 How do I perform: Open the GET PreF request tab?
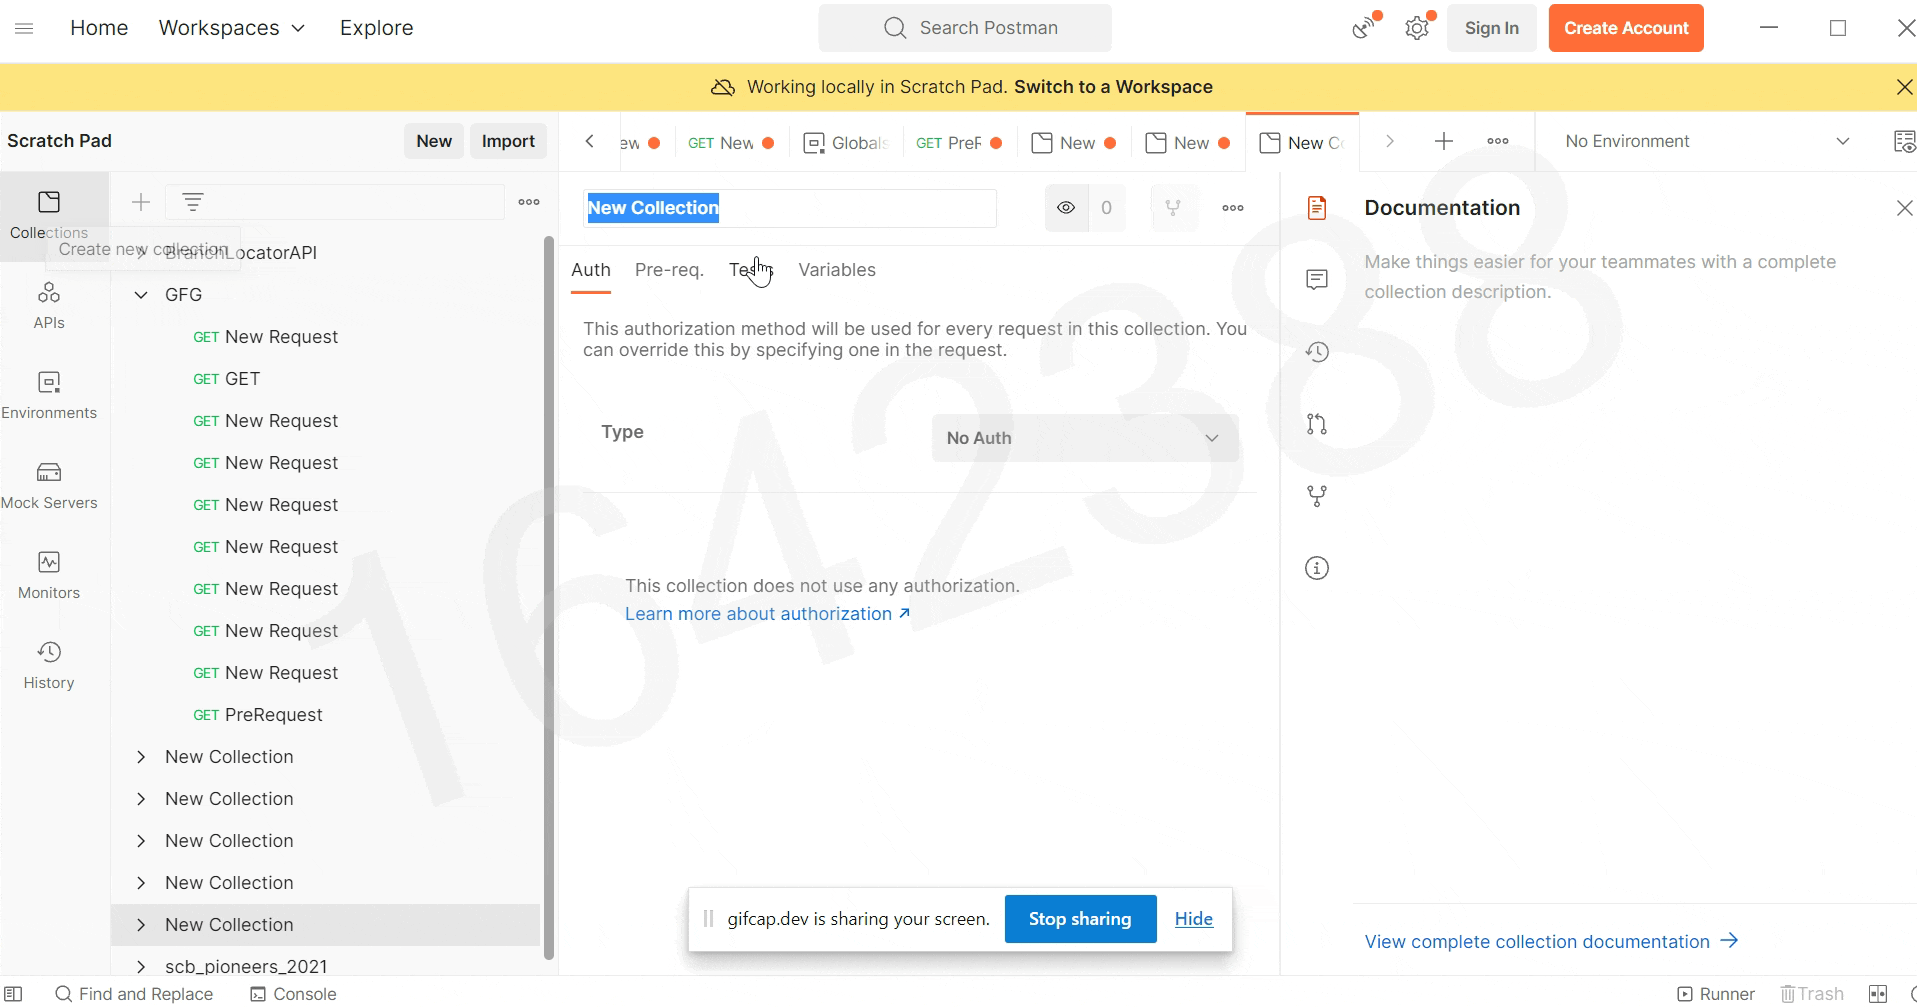pos(959,143)
